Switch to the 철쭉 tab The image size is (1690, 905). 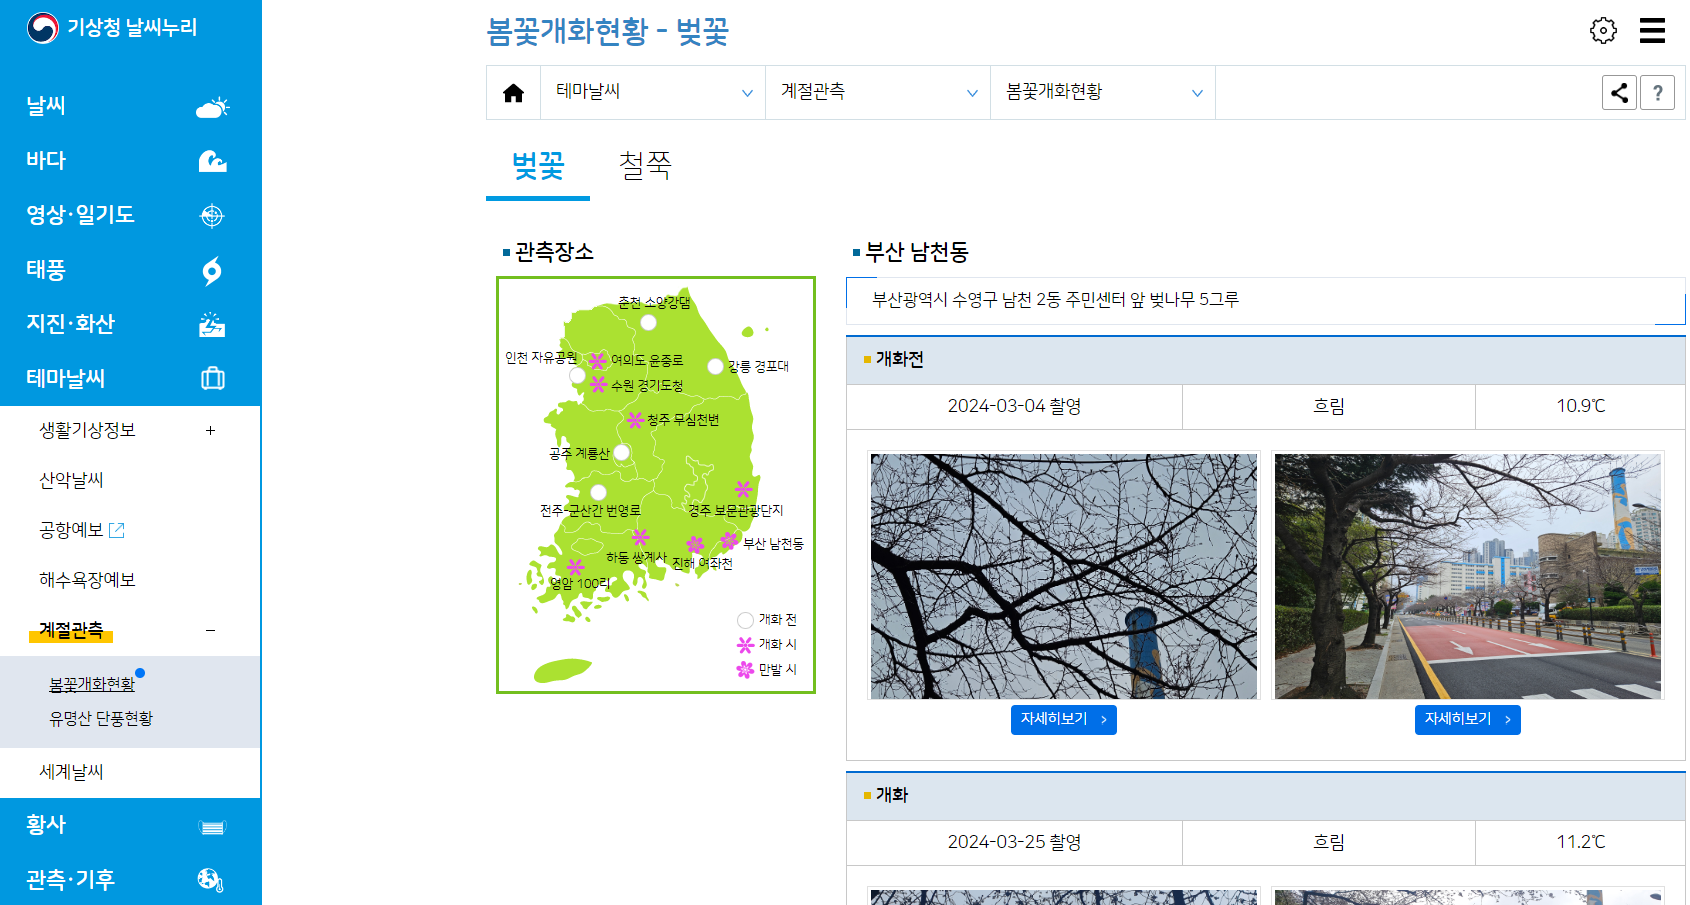pyautogui.click(x=645, y=166)
